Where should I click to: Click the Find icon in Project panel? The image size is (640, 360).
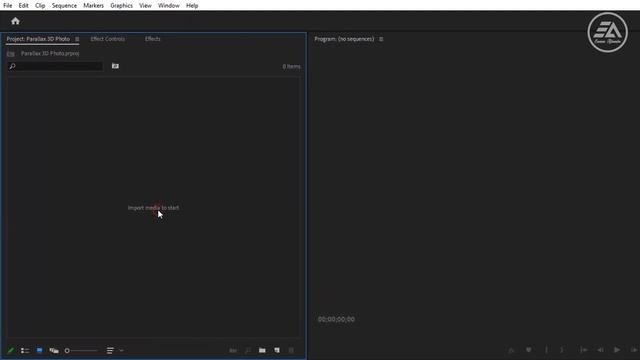click(x=248, y=350)
